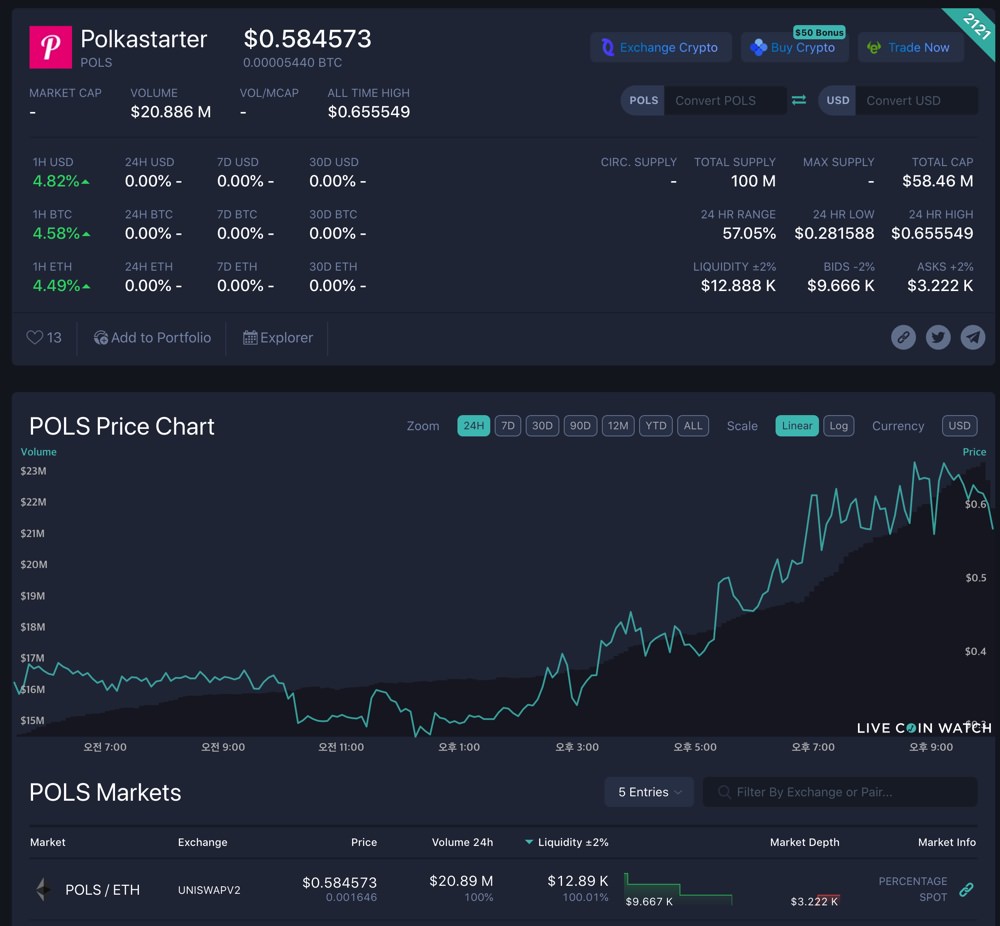The width and height of the screenshot is (1000, 926).
Task: Click the total supply value 100 M
Action: pyautogui.click(x=753, y=181)
